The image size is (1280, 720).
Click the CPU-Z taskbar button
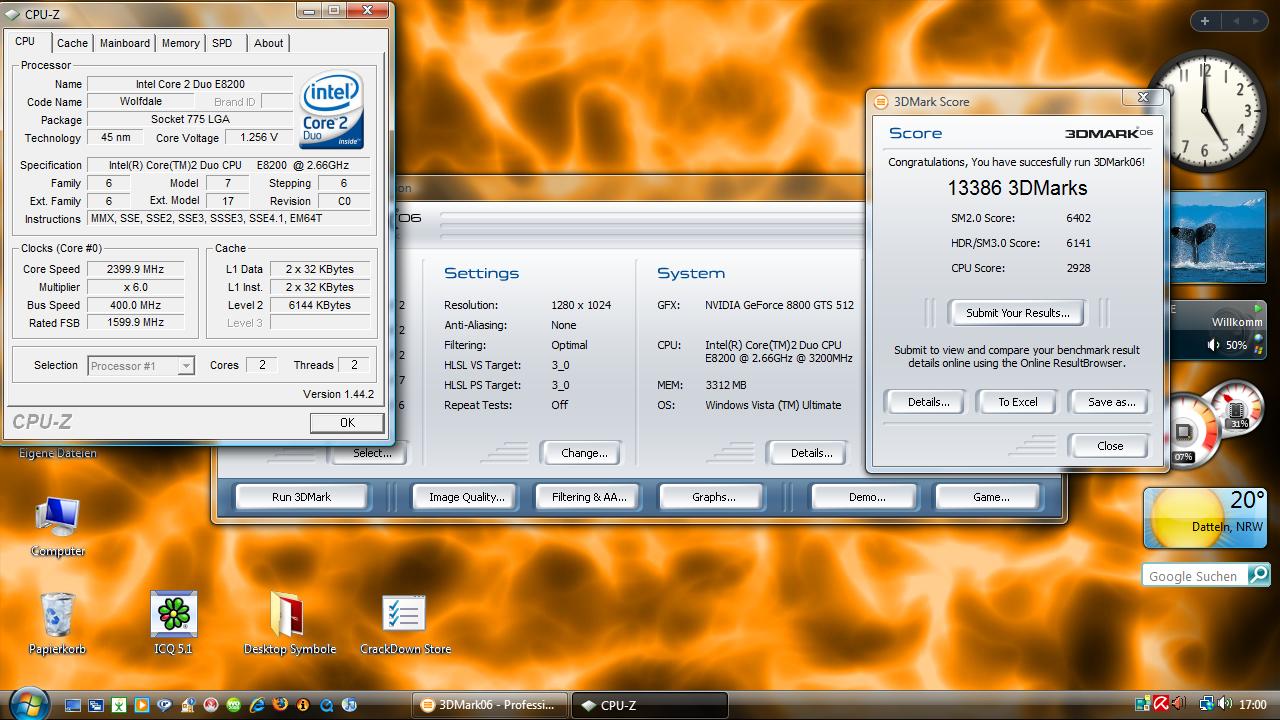coord(650,705)
